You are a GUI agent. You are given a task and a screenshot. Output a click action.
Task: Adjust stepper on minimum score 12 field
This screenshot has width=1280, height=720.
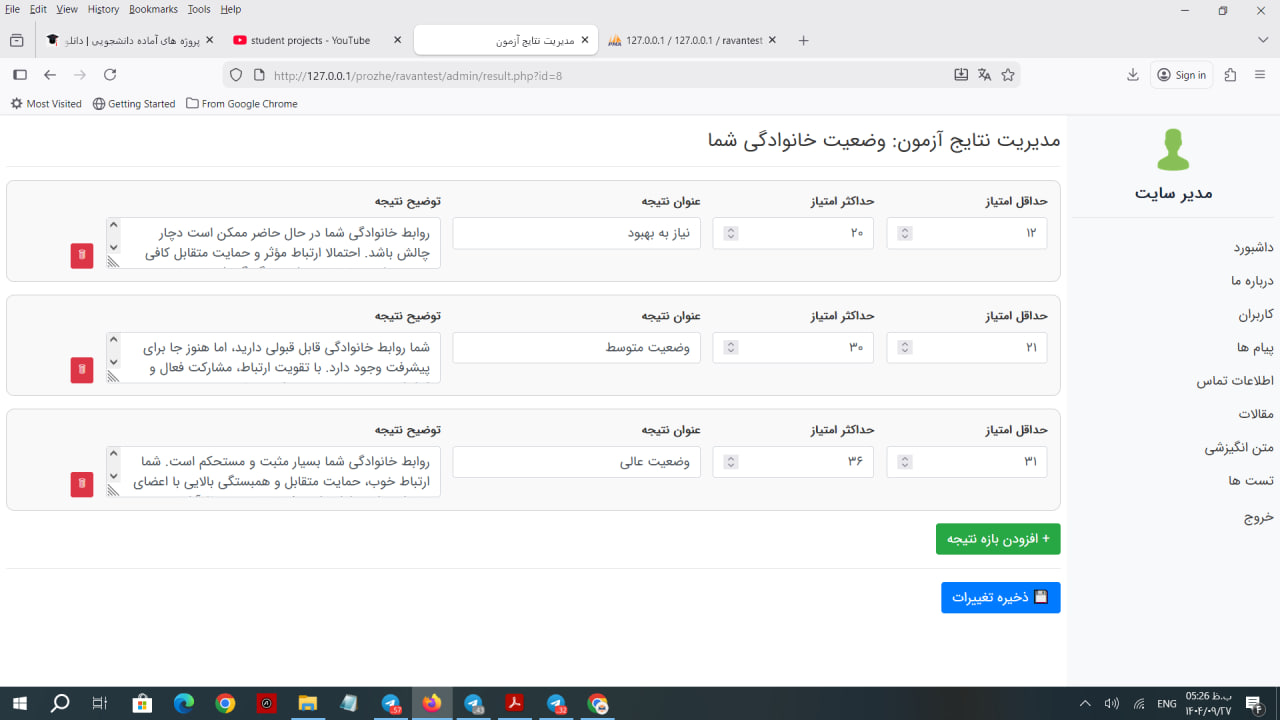coord(904,233)
